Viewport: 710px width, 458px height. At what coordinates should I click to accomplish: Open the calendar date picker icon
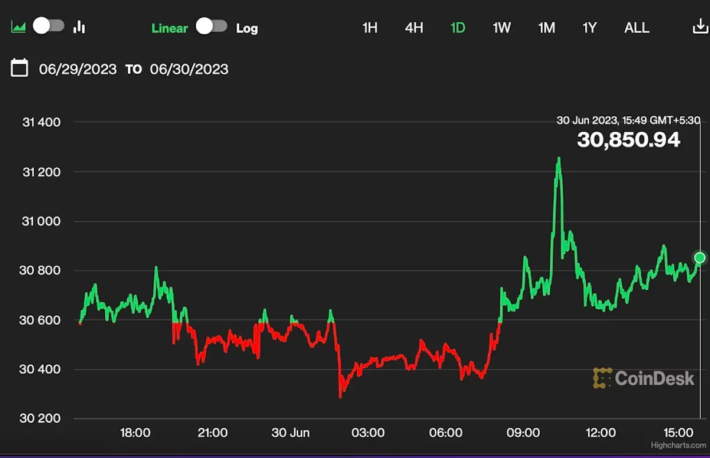click(19, 68)
